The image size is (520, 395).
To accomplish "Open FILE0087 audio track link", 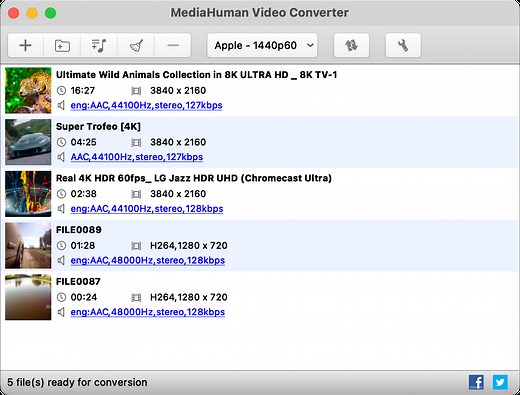I will click(148, 312).
